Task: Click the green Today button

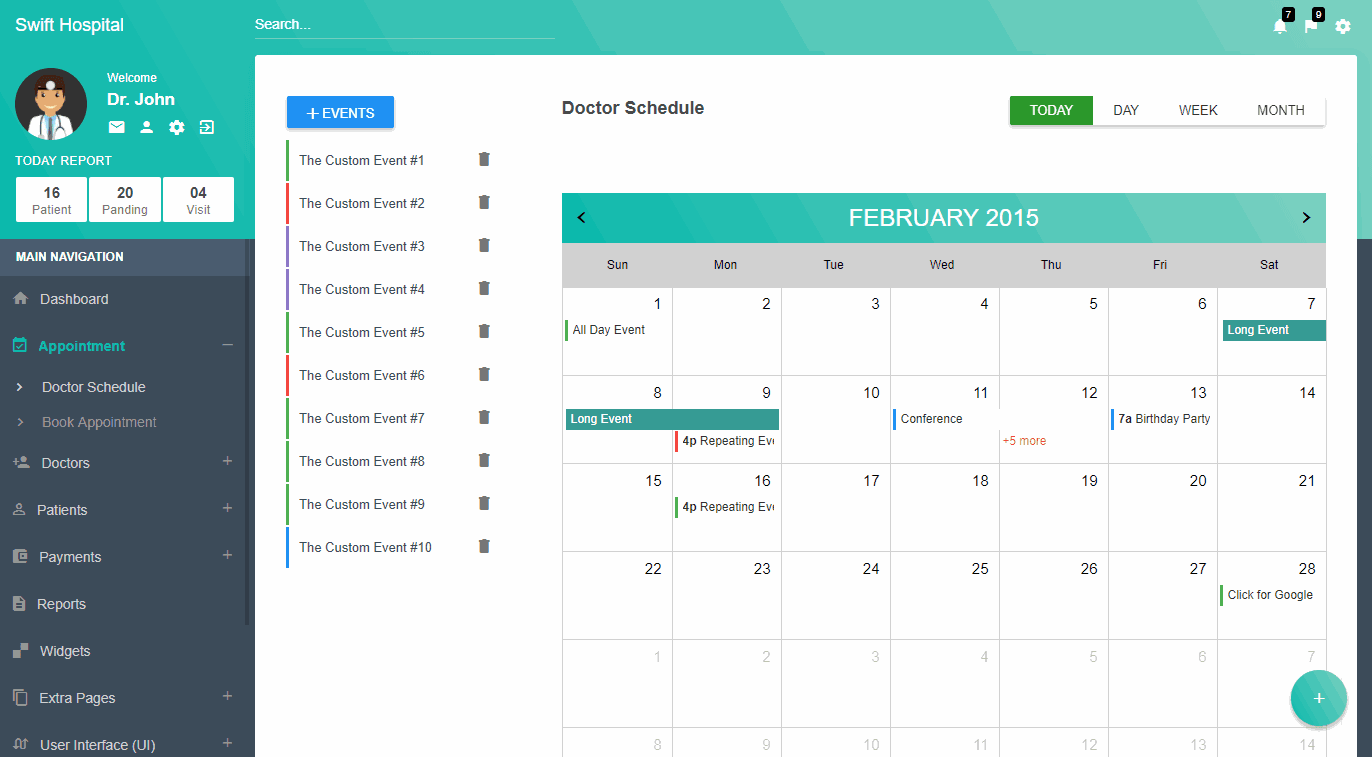Action: (x=1051, y=111)
